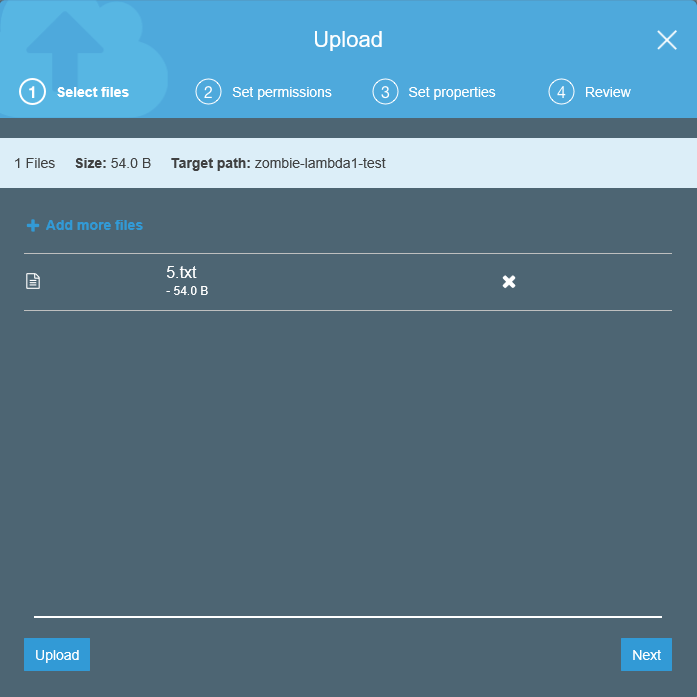Viewport: 697px width, 697px height.
Task: Switch to the Select files step label
Action: (92, 92)
